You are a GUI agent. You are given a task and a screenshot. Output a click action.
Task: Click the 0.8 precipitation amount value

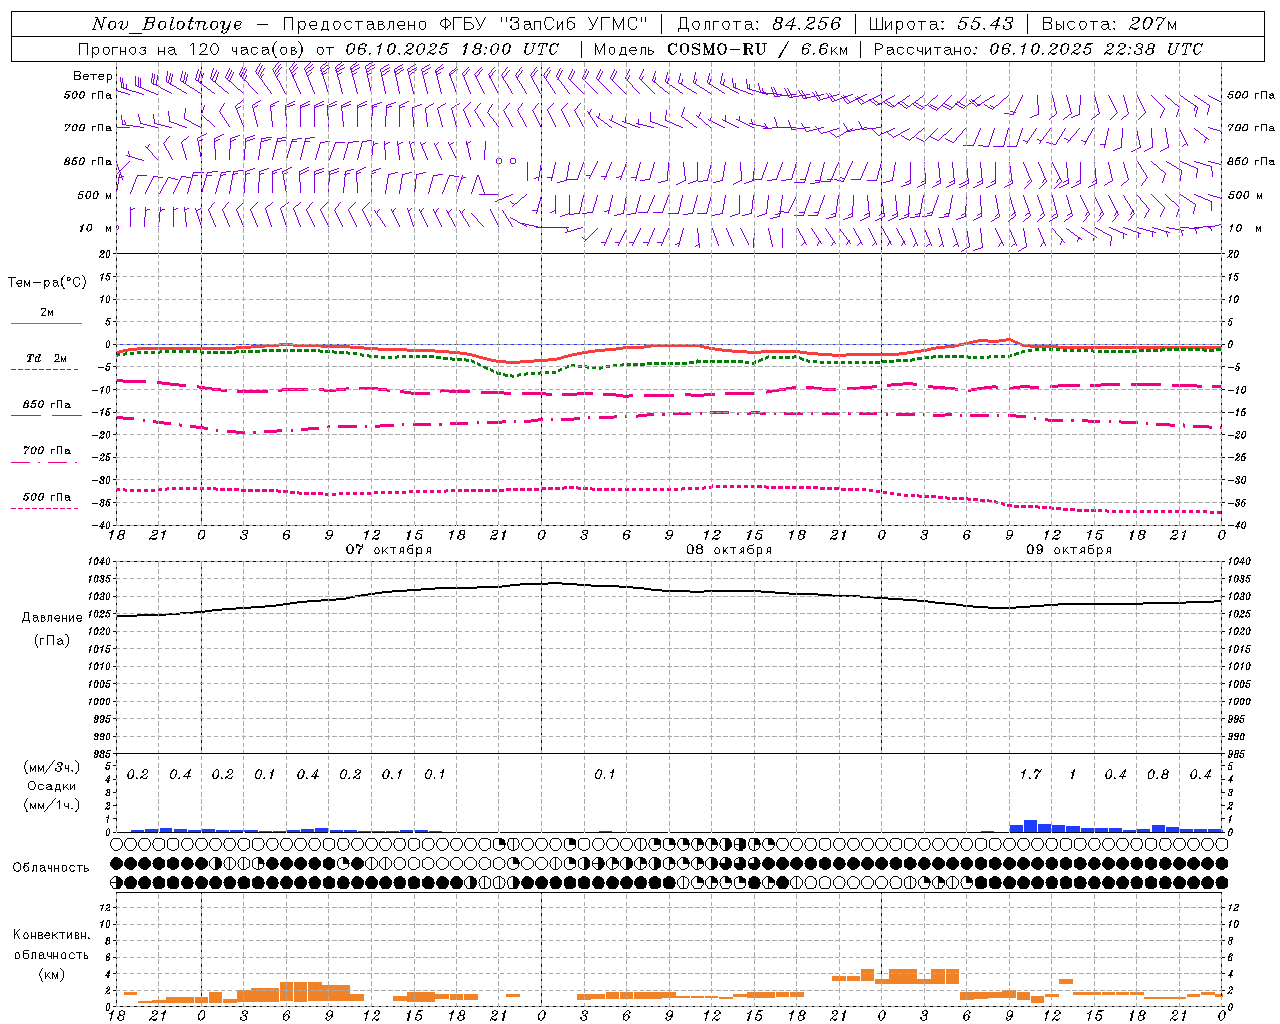[x=1158, y=775]
